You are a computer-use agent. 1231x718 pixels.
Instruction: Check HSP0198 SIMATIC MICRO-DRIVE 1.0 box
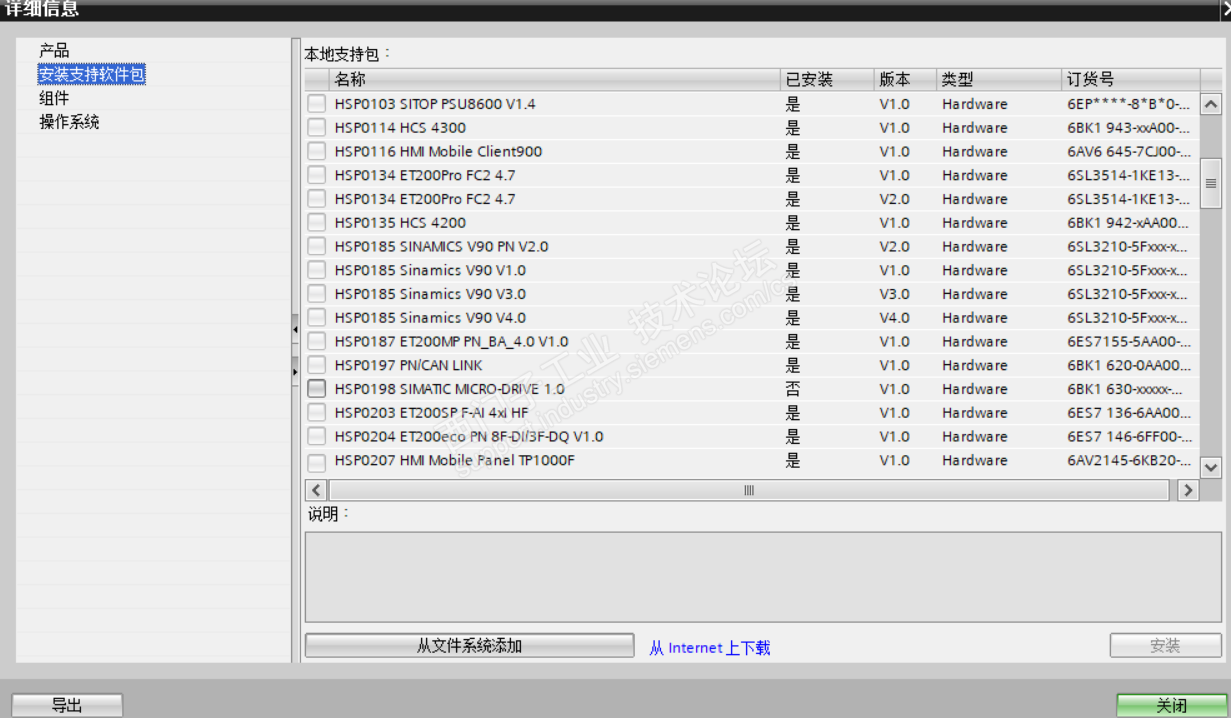[x=317, y=389]
